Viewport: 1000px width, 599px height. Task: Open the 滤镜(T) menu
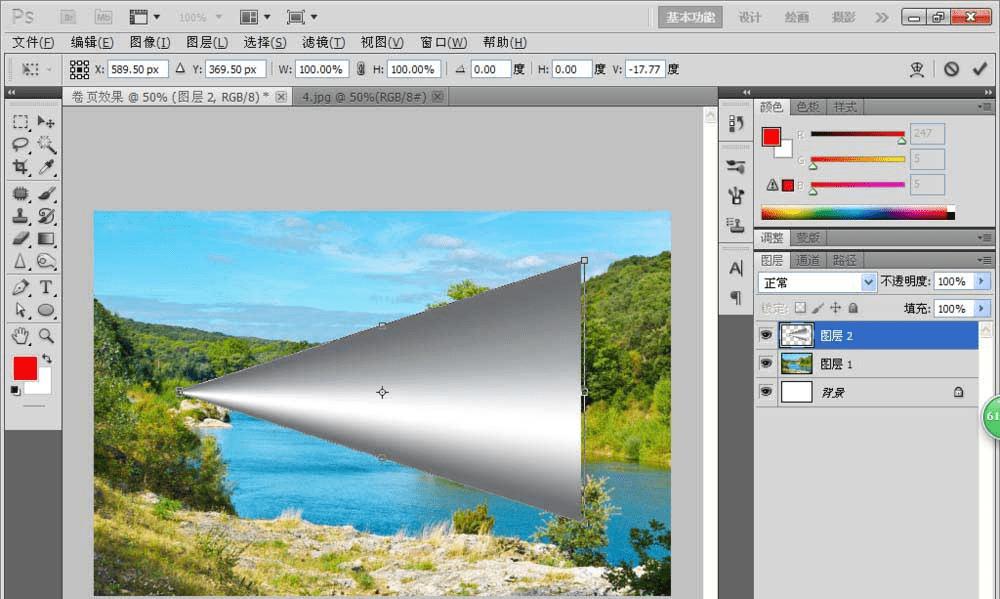tap(323, 43)
